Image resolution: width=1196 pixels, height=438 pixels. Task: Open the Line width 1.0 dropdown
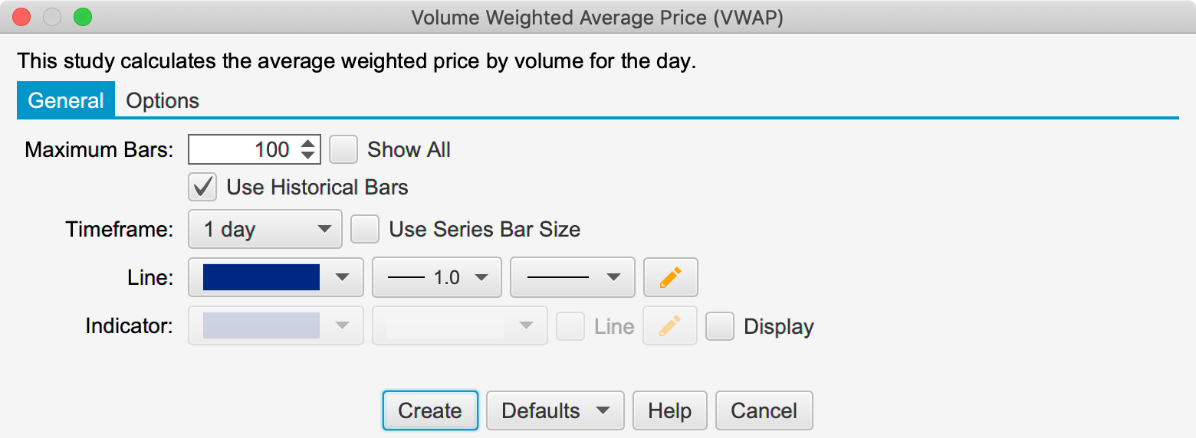436,278
